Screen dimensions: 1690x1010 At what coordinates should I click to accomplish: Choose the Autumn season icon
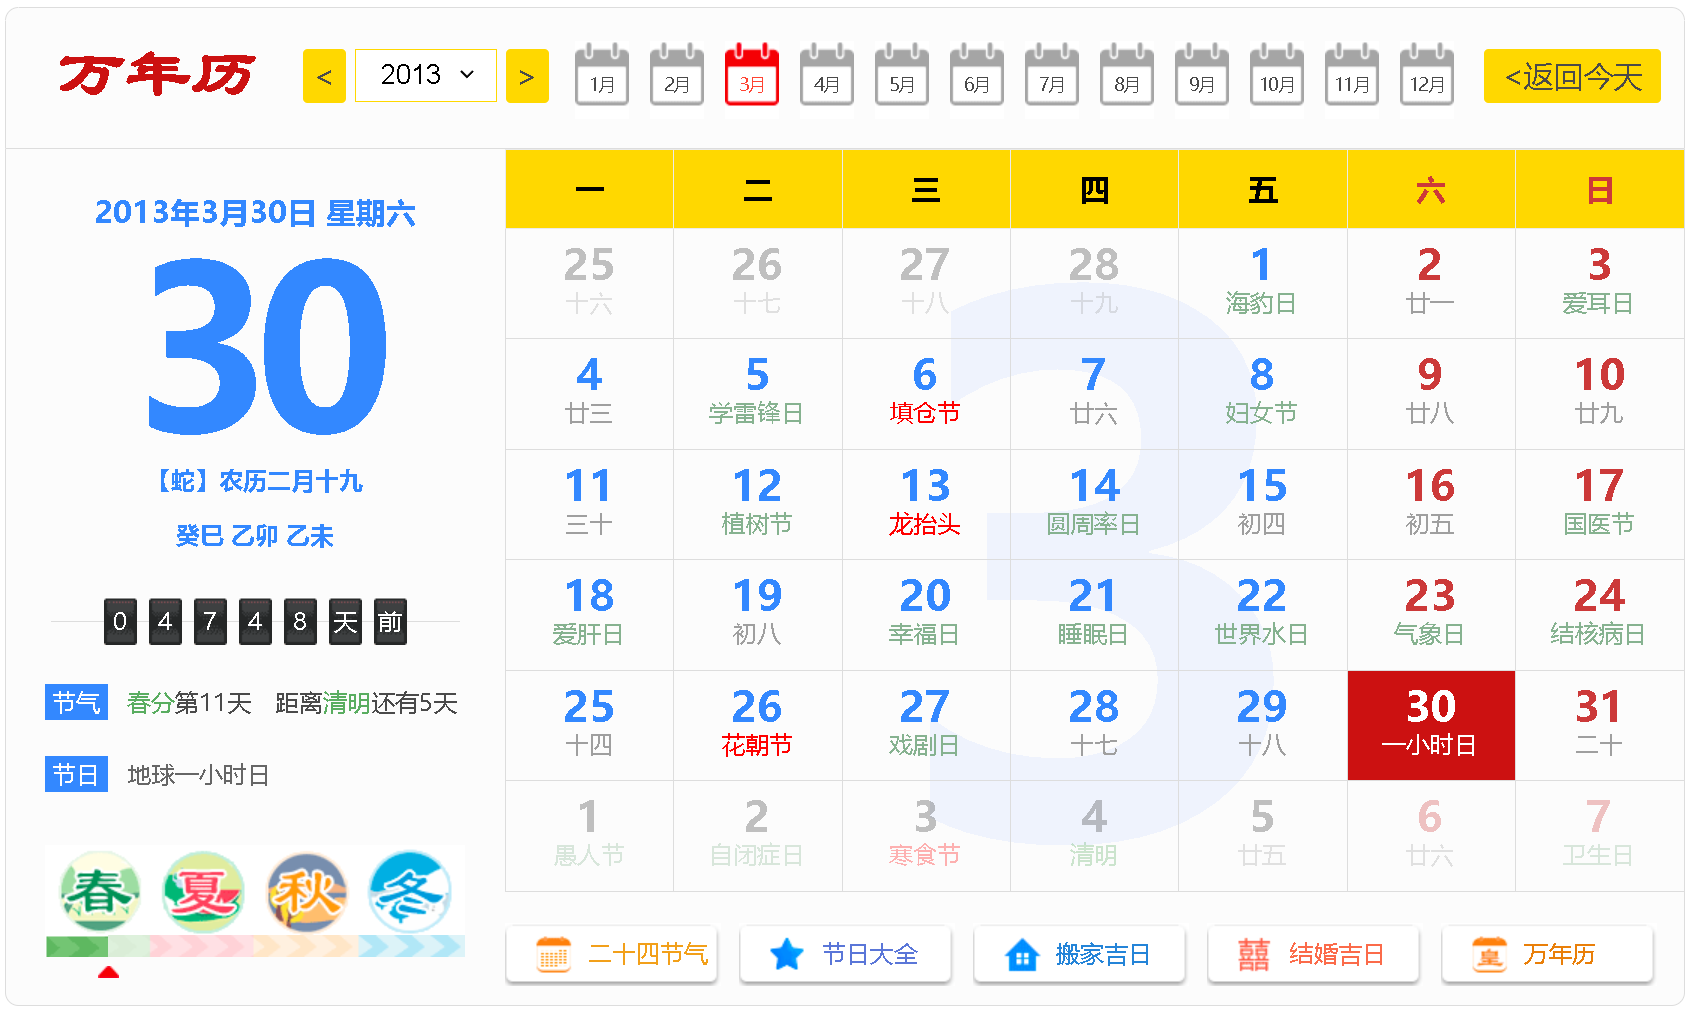pyautogui.click(x=307, y=891)
